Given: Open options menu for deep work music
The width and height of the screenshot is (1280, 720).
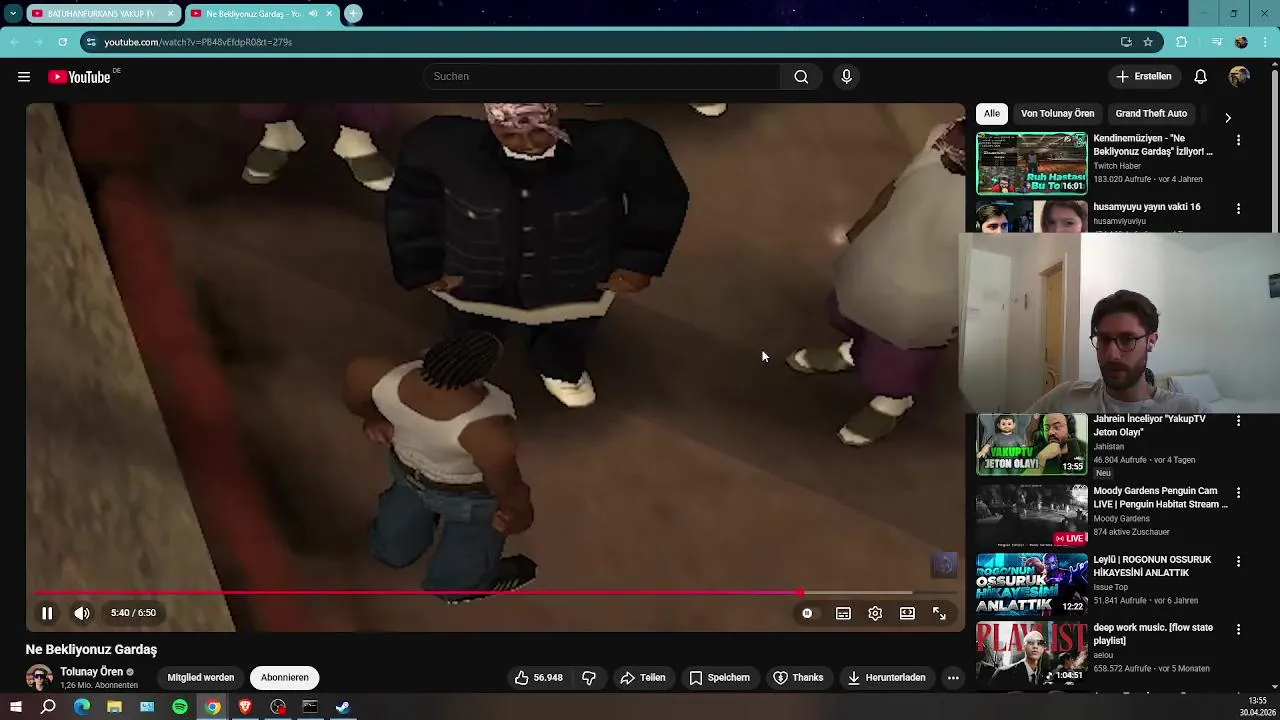Looking at the screenshot, I should click(x=1238, y=630).
